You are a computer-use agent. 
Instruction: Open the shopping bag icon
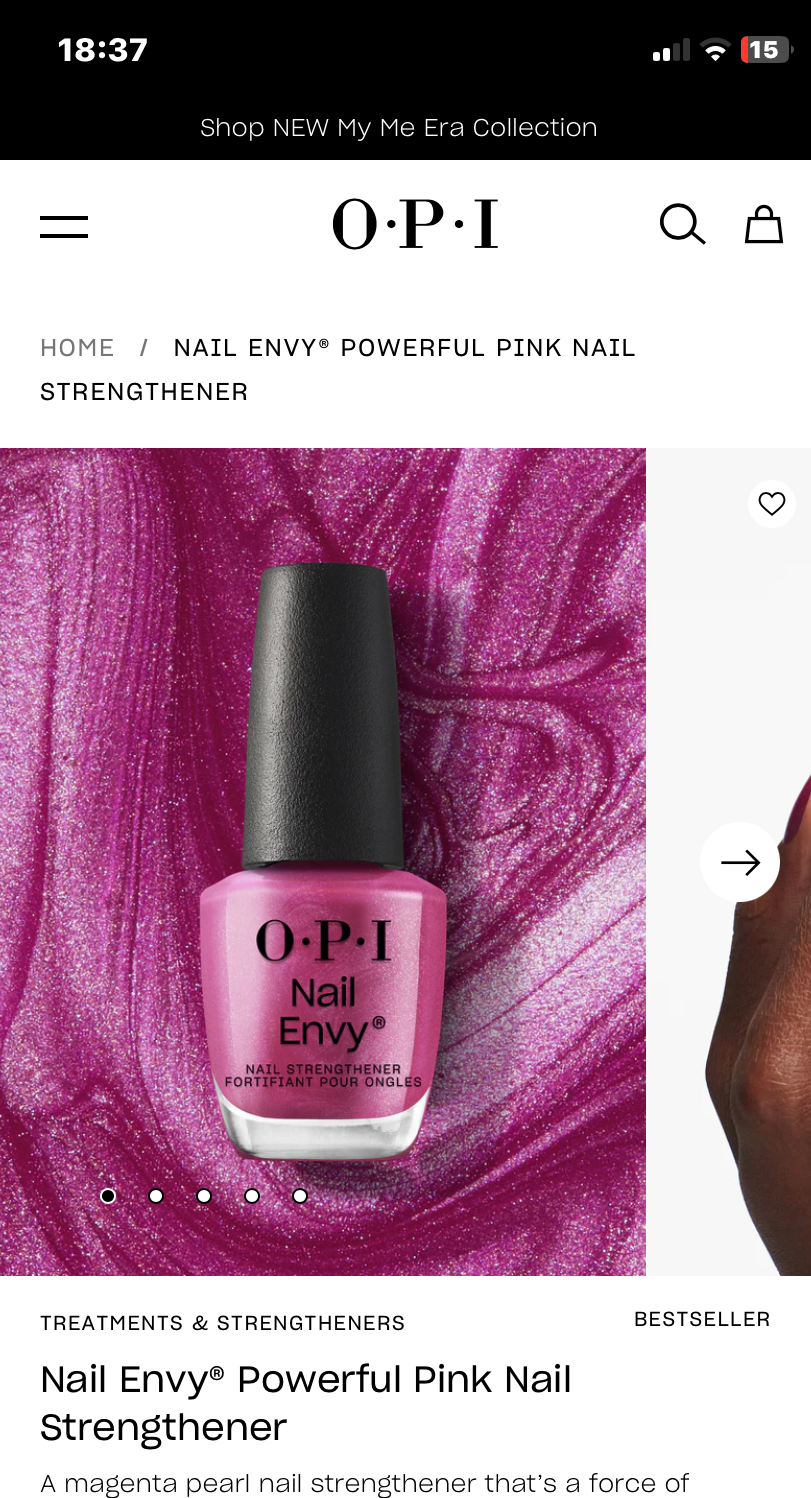764,224
